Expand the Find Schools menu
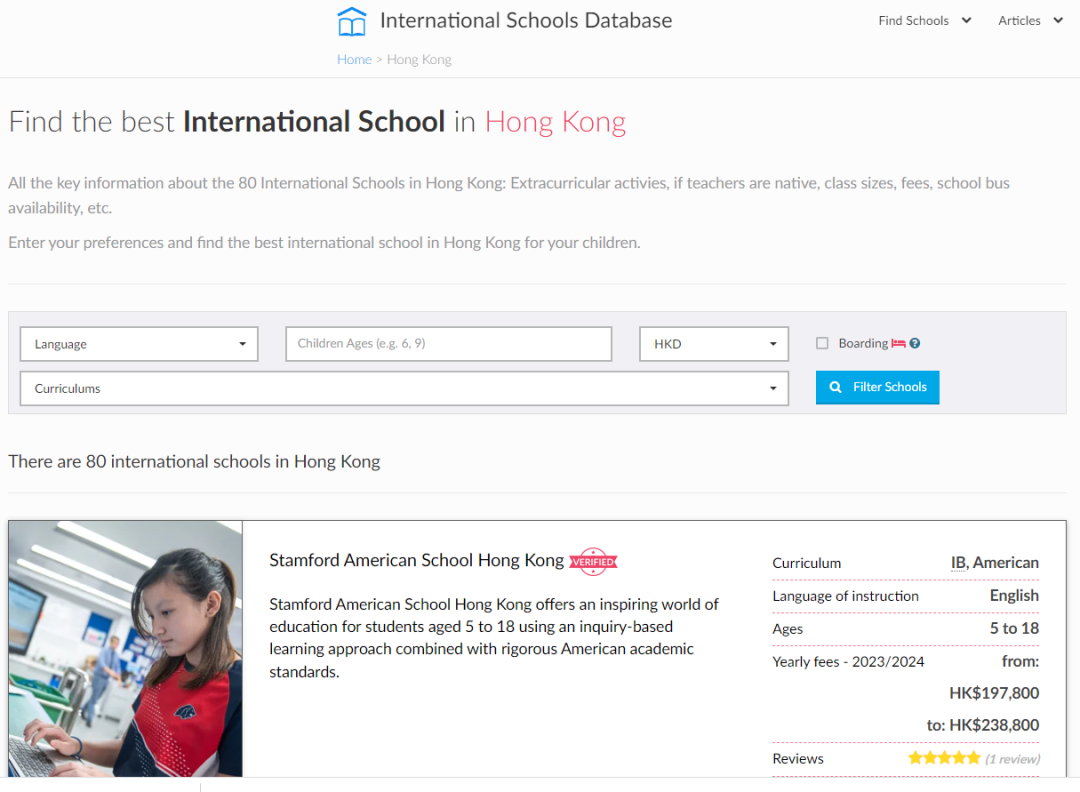The width and height of the screenshot is (1080, 792). pos(924,21)
